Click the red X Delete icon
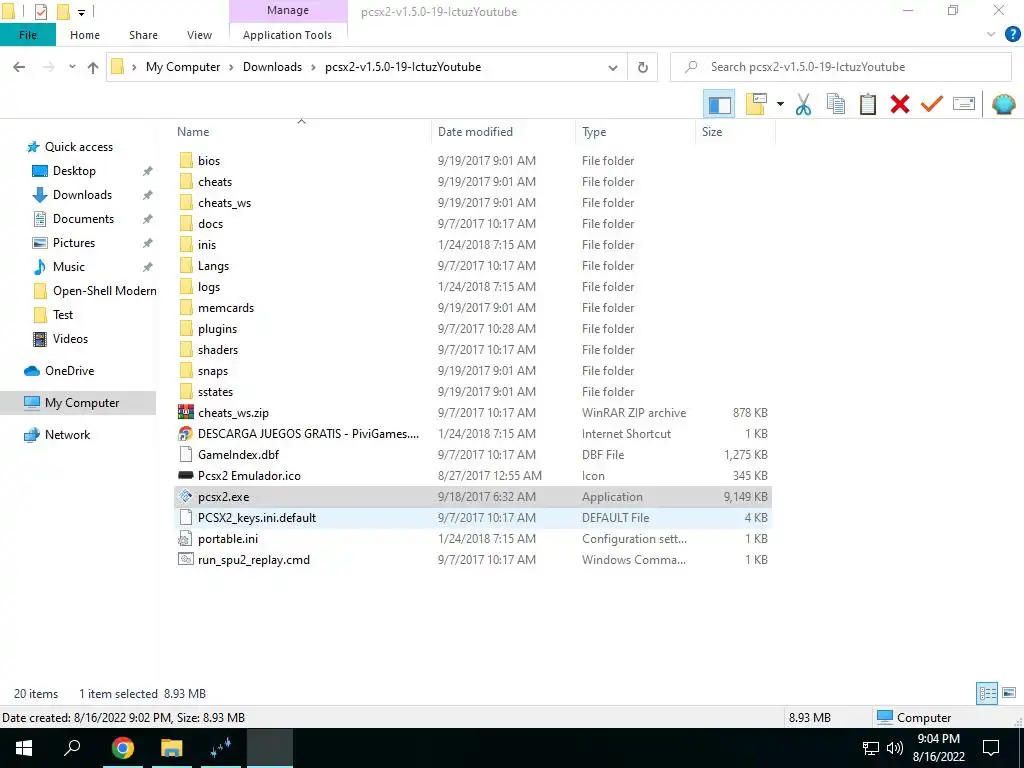Image resolution: width=1024 pixels, height=768 pixels. click(x=899, y=104)
